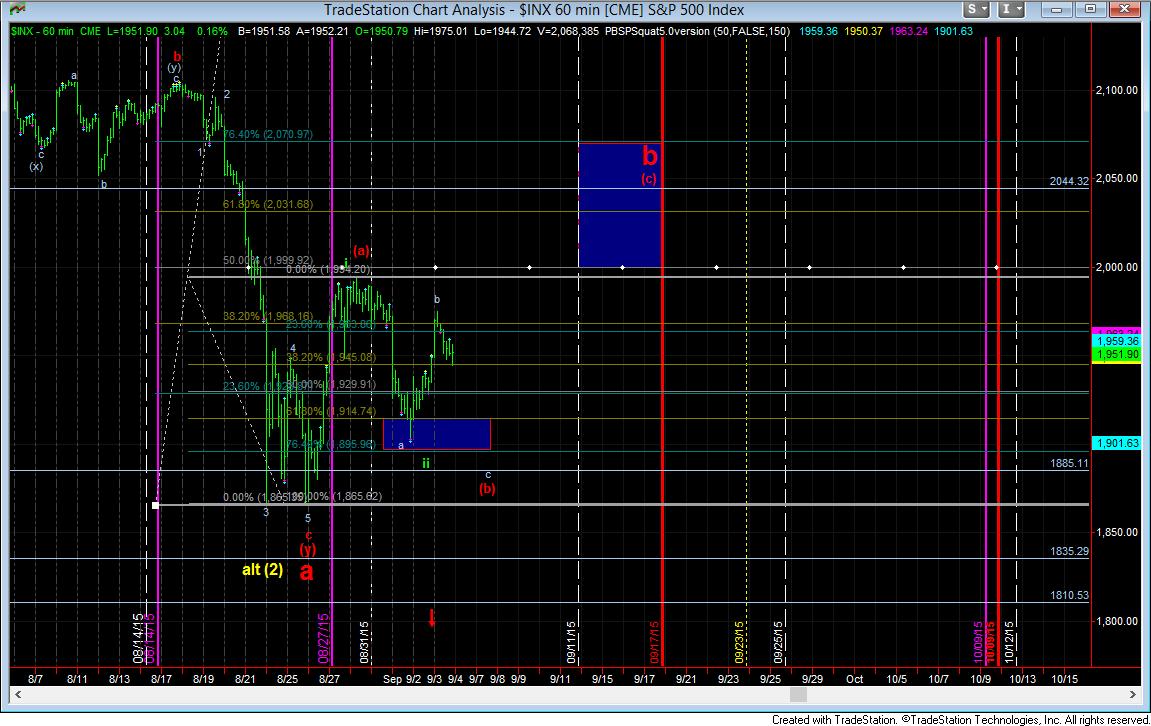Click the green 'ii' wave label

pos(426,463)
